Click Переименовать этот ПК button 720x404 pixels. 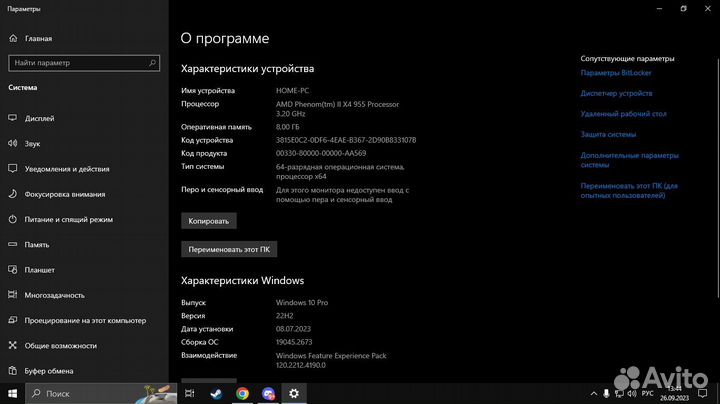229,249
